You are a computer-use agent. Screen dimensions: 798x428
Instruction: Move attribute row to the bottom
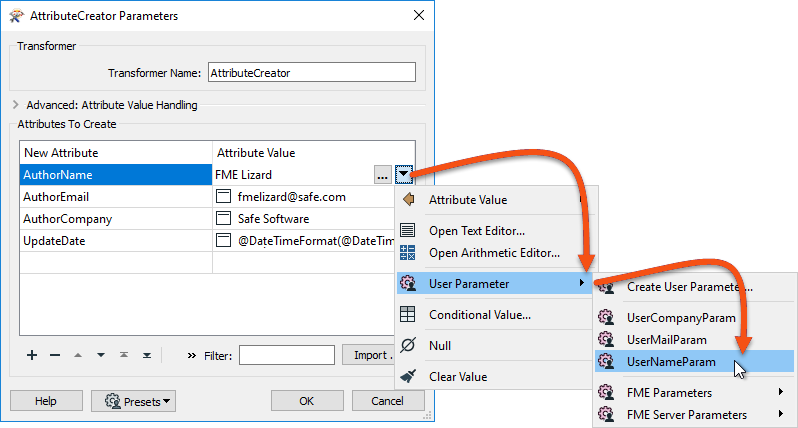(x=147, y=355)
